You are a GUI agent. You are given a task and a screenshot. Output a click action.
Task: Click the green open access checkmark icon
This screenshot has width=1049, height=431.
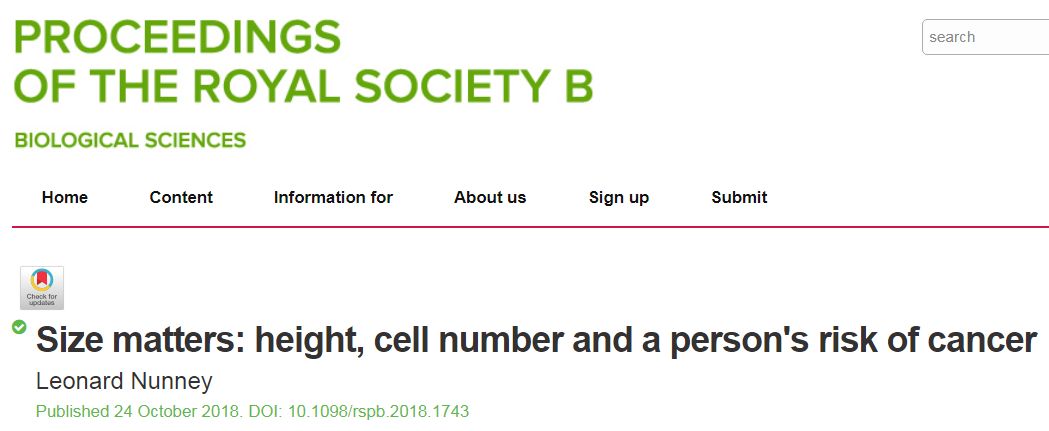point(19,327)
